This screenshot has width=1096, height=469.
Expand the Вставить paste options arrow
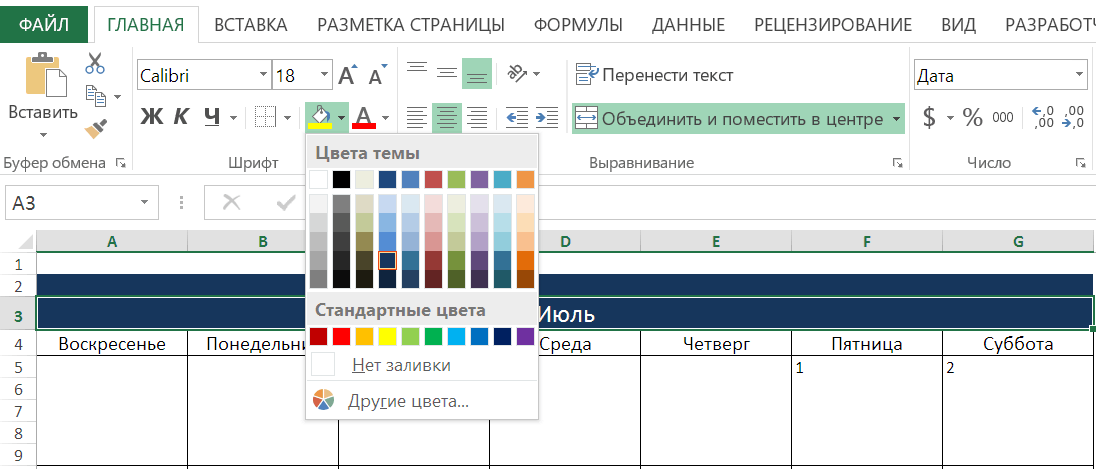(x=43, y=134)
